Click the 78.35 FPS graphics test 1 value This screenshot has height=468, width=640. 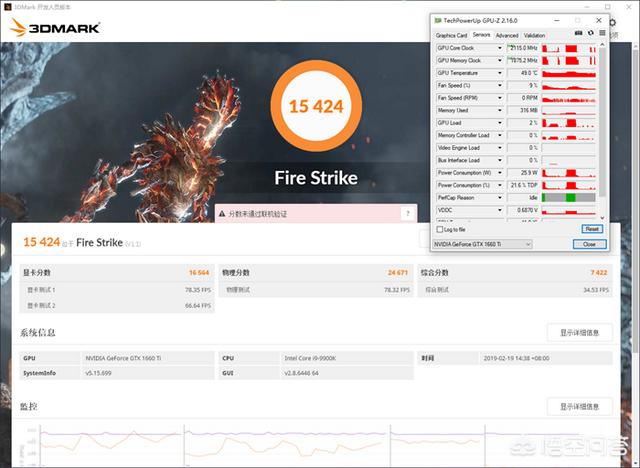pyautogui.click(x=198, y=290)
